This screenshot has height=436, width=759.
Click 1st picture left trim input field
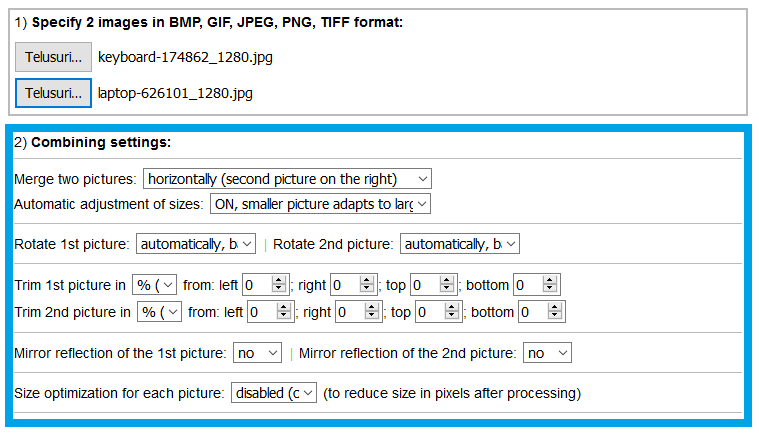pyautogui.click(x=266, y=285)
